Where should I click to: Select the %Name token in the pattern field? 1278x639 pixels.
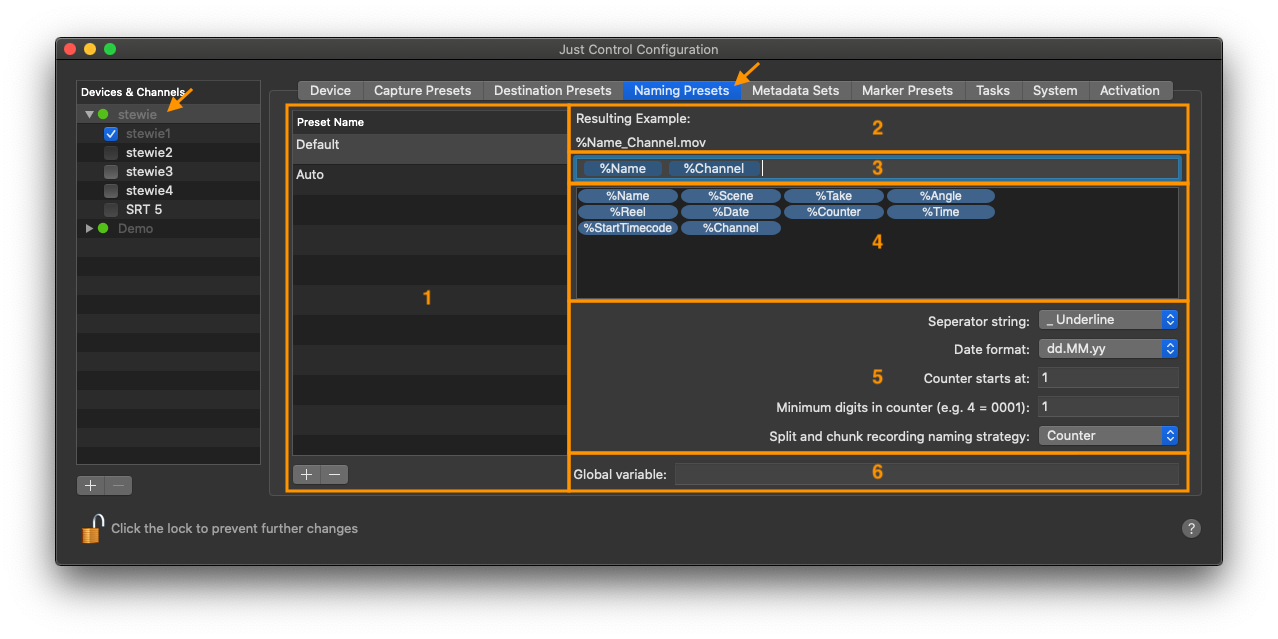(x=623, y=168)
